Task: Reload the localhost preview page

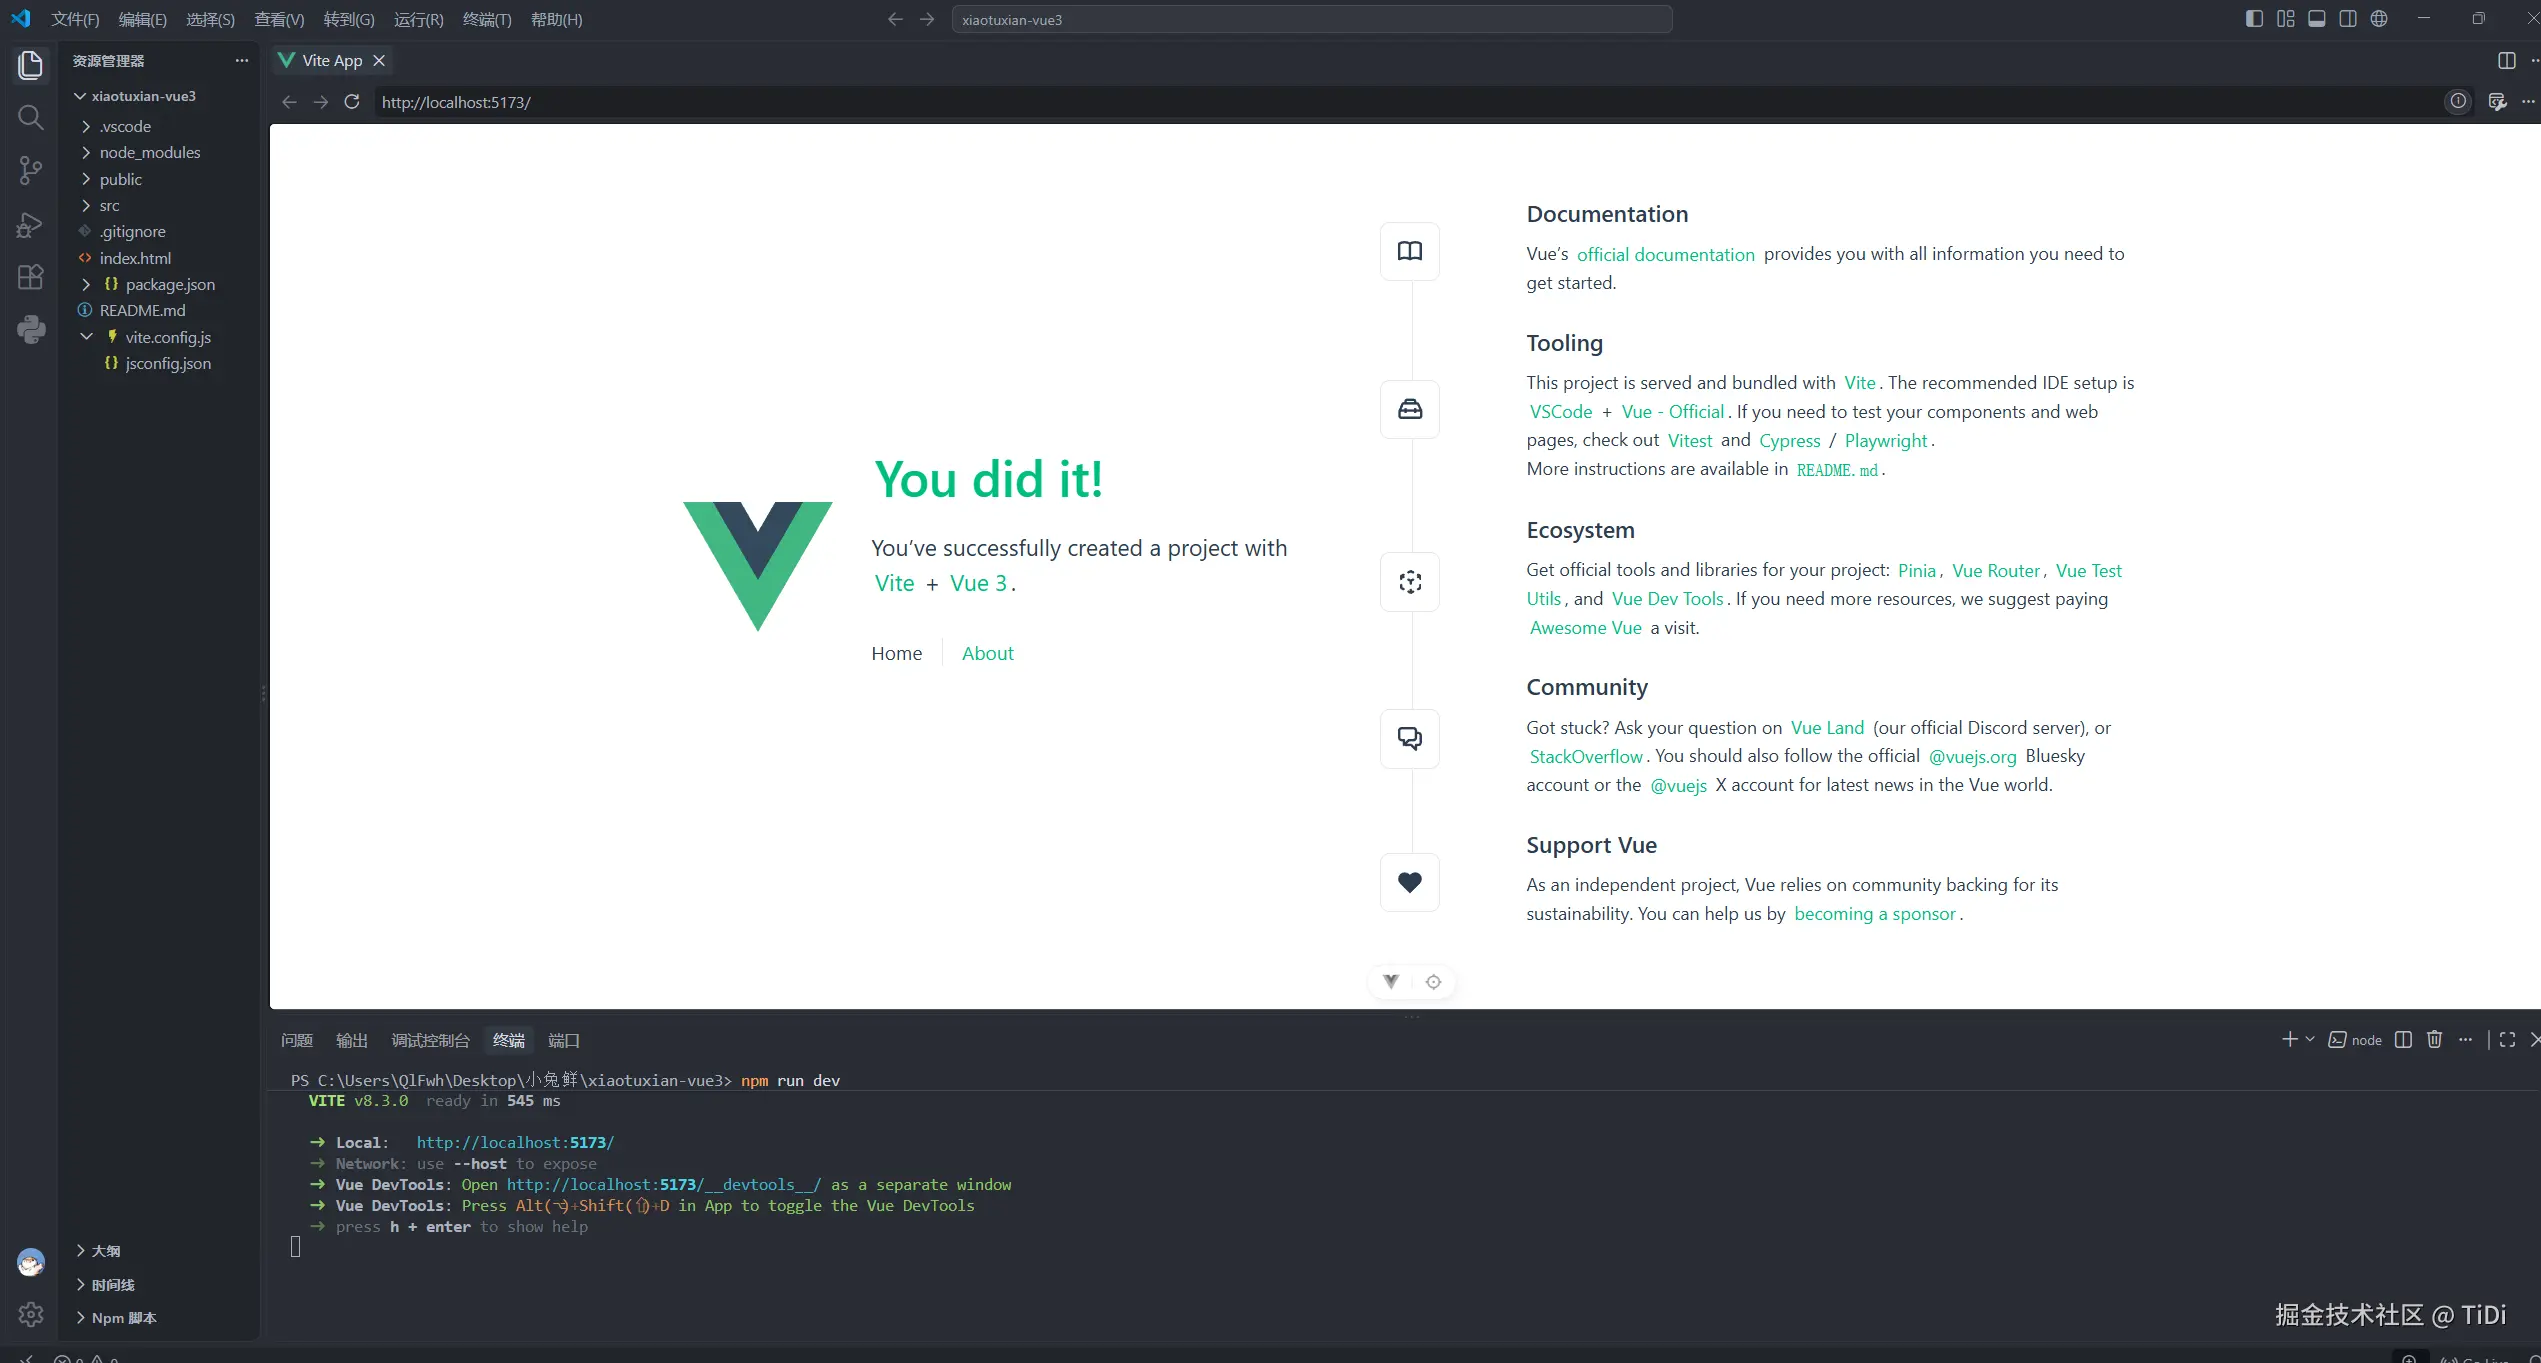Action: [352, 102]
